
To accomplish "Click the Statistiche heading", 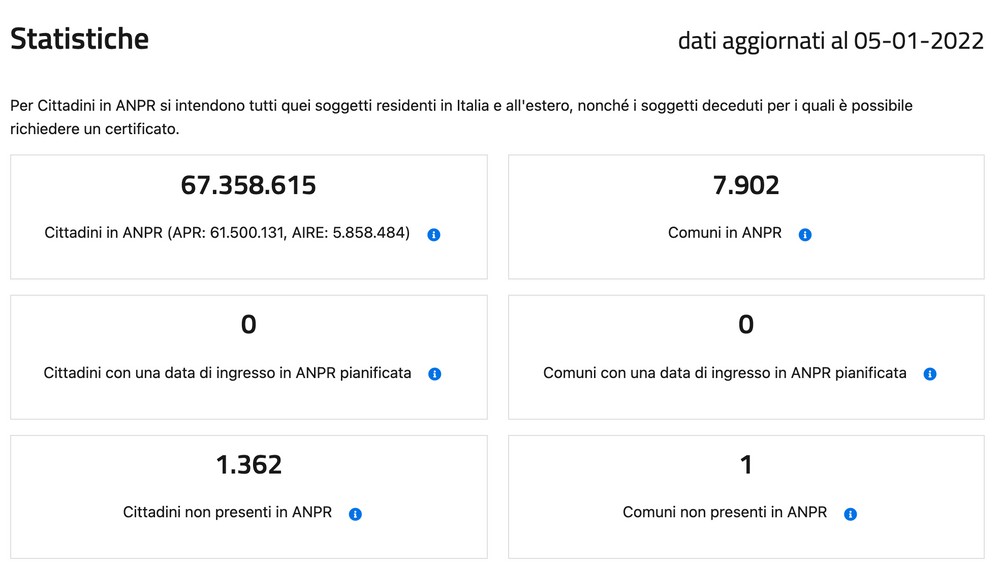I will pos(80,39).
